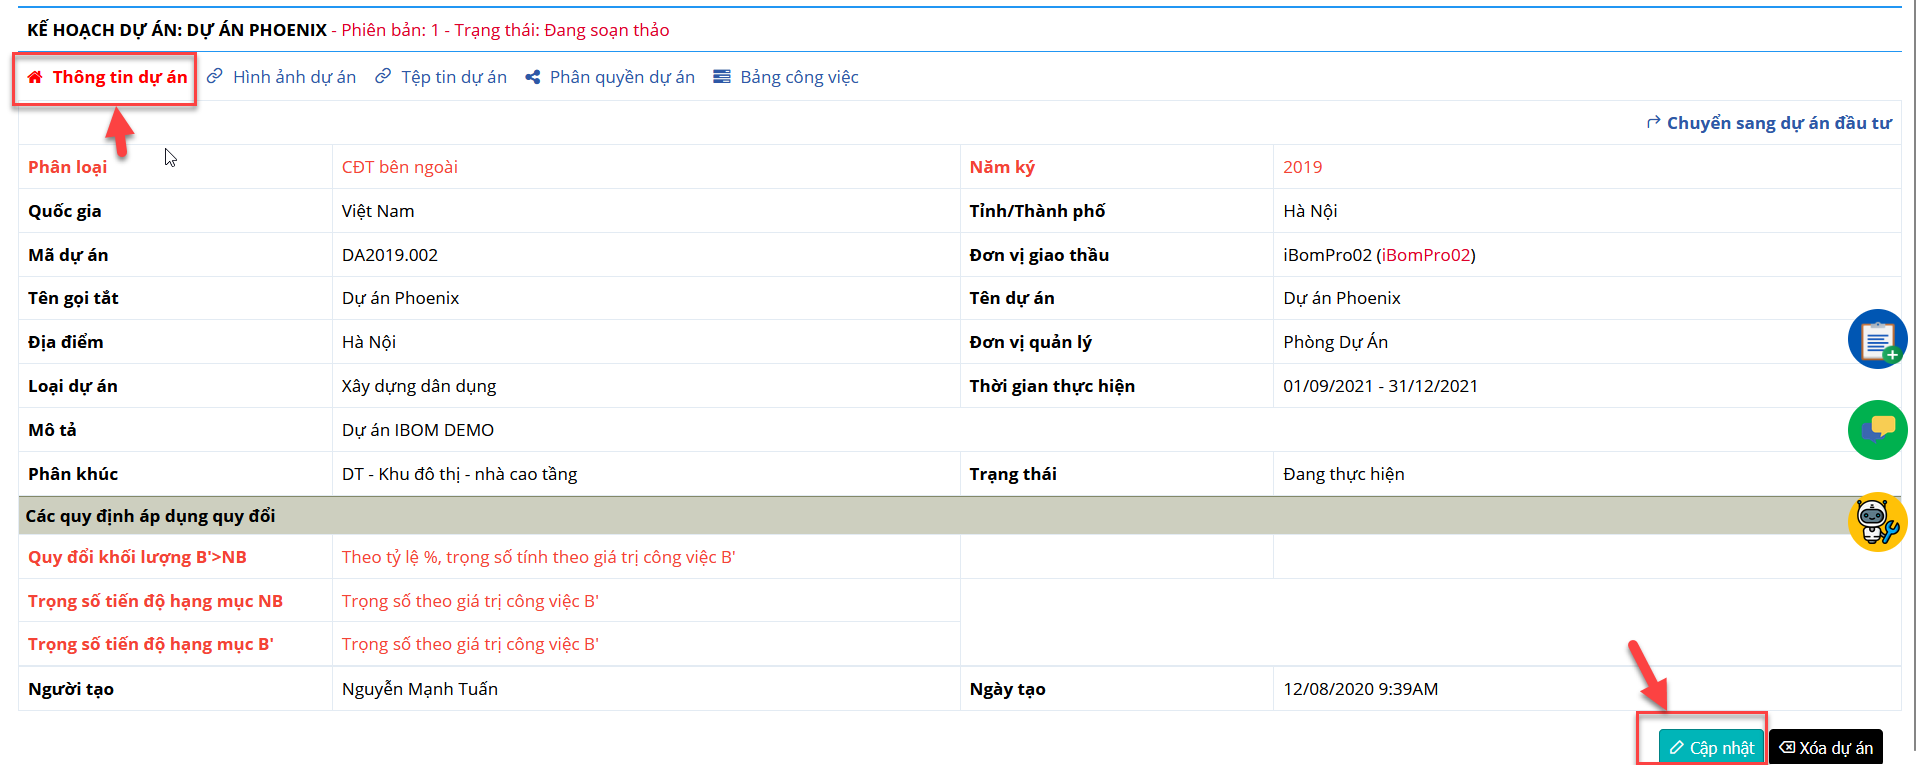1918x765 pixels.
Task: Click the CĐT bên ngoài value
Action: (x=400, y=167)
